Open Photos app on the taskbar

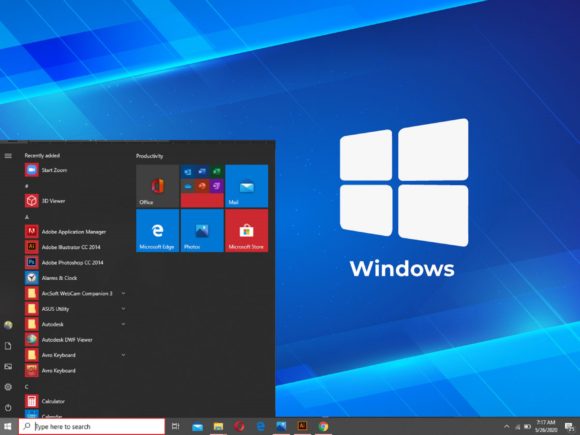pyautogui.click(x=281, y=426)
